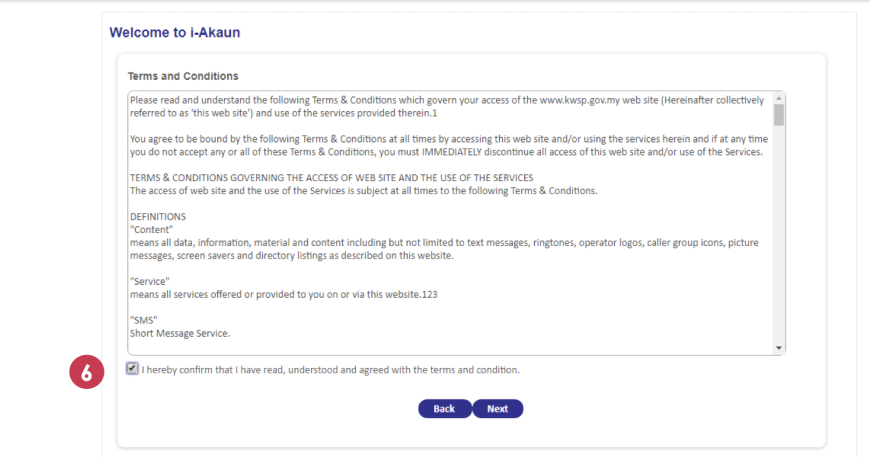Click the "Service" term in the definitions
The width and height of the screenshot is (870, 462).
tap(150, 281)
